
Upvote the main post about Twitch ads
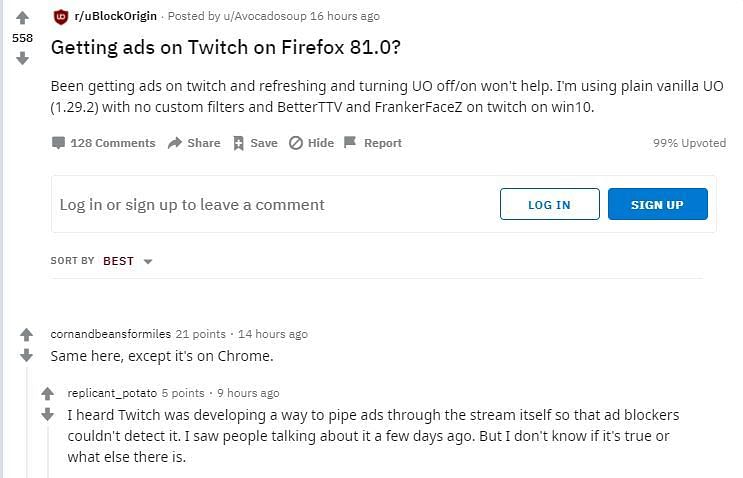pos(22,17)
